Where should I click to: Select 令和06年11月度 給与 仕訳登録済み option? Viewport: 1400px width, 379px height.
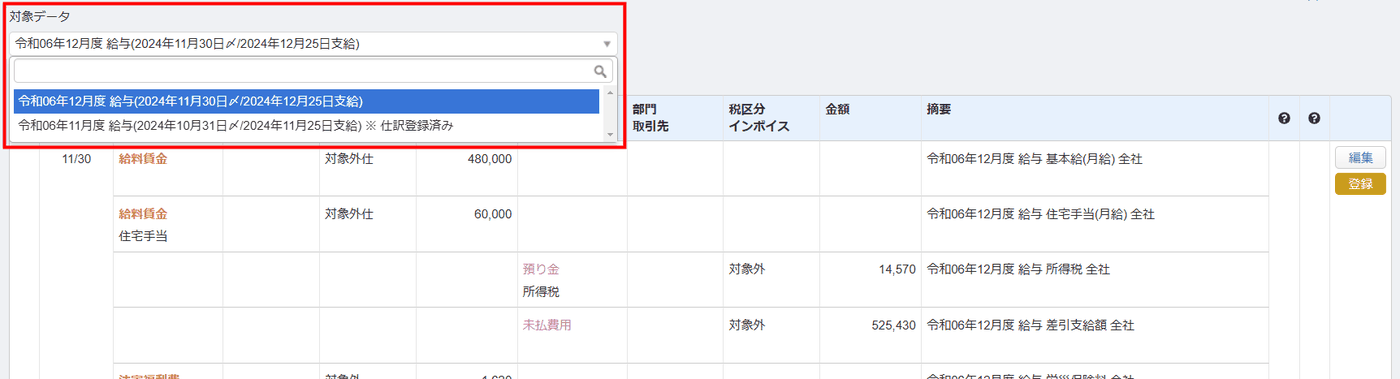click(306, 125)
